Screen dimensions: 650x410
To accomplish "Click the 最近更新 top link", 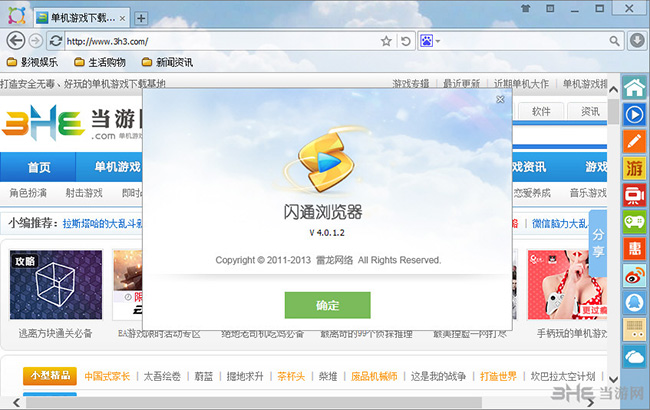I will coord(461,84).
